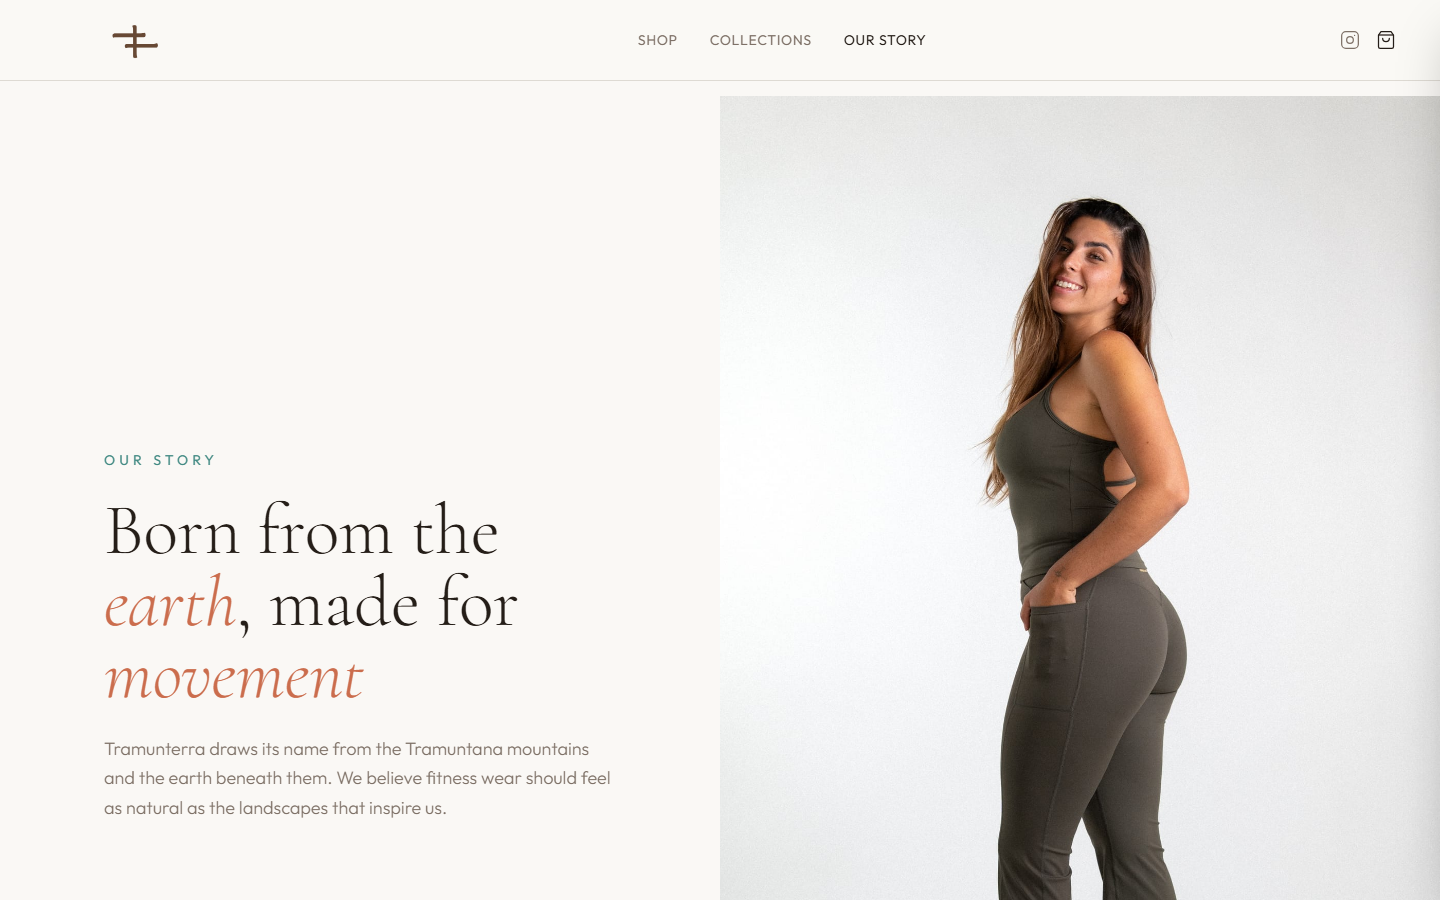Select OUR STORY in the navigation bar

coord(884,40)
